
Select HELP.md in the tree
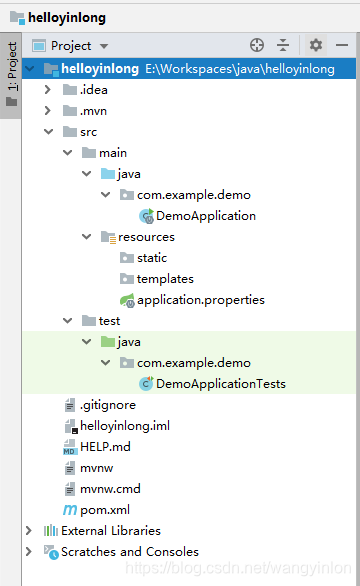(x=105, y=447)
